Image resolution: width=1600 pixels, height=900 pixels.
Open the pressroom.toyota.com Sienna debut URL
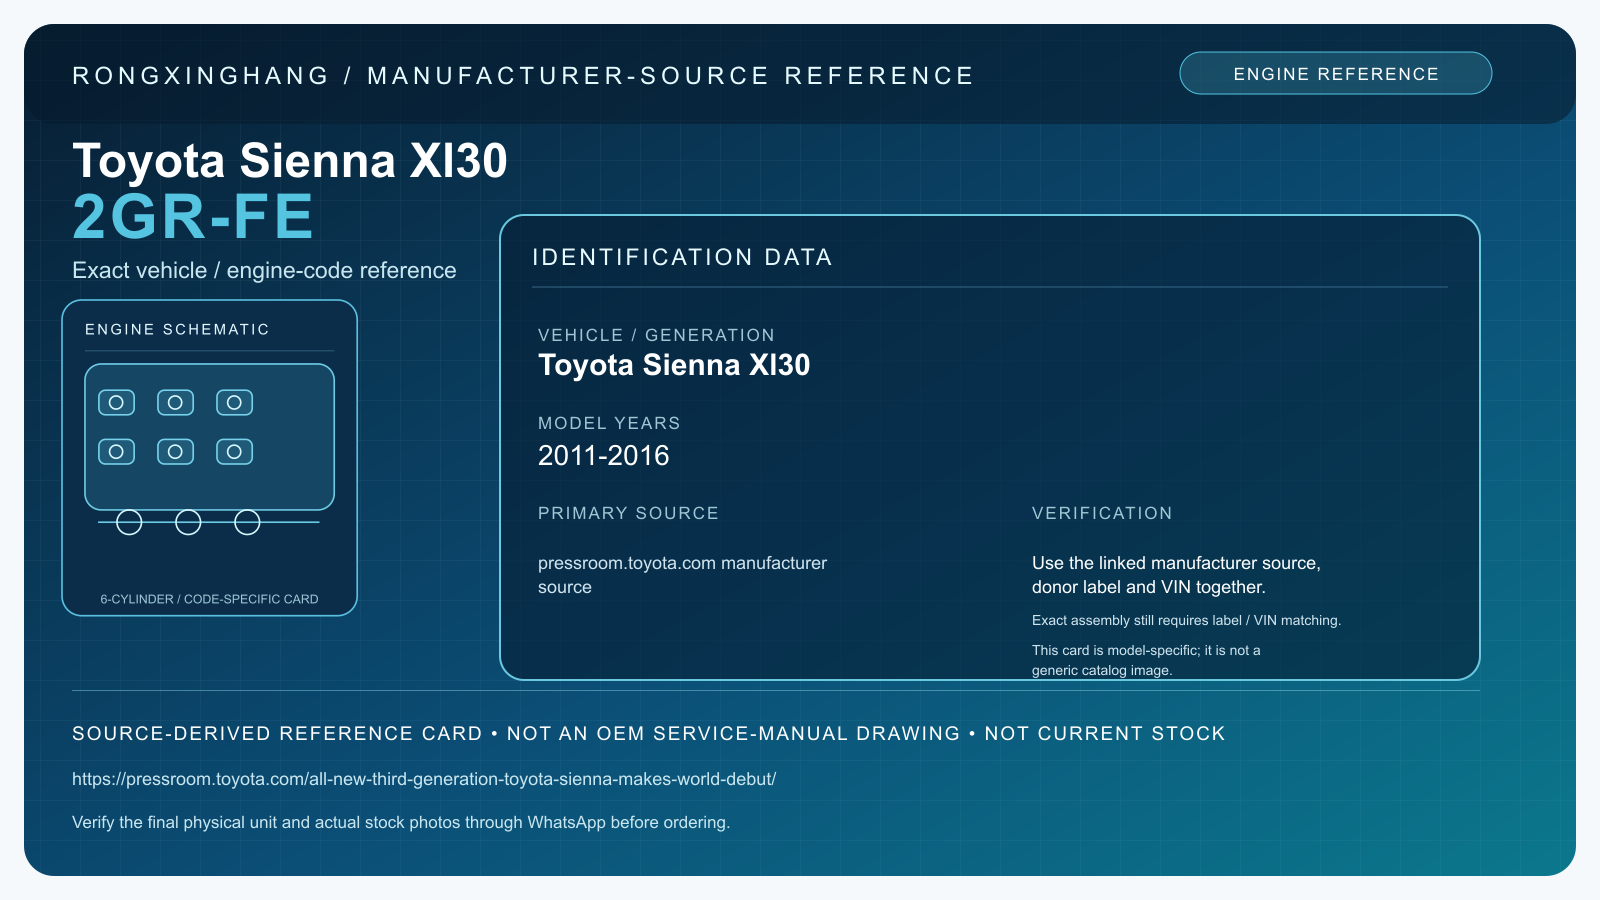tap(424, 779)
